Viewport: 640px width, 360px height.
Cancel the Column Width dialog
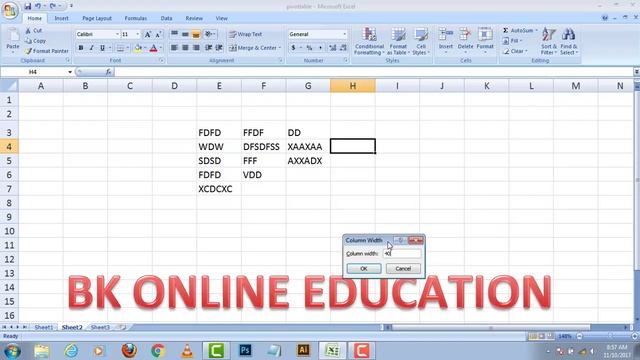click(403, 269)
